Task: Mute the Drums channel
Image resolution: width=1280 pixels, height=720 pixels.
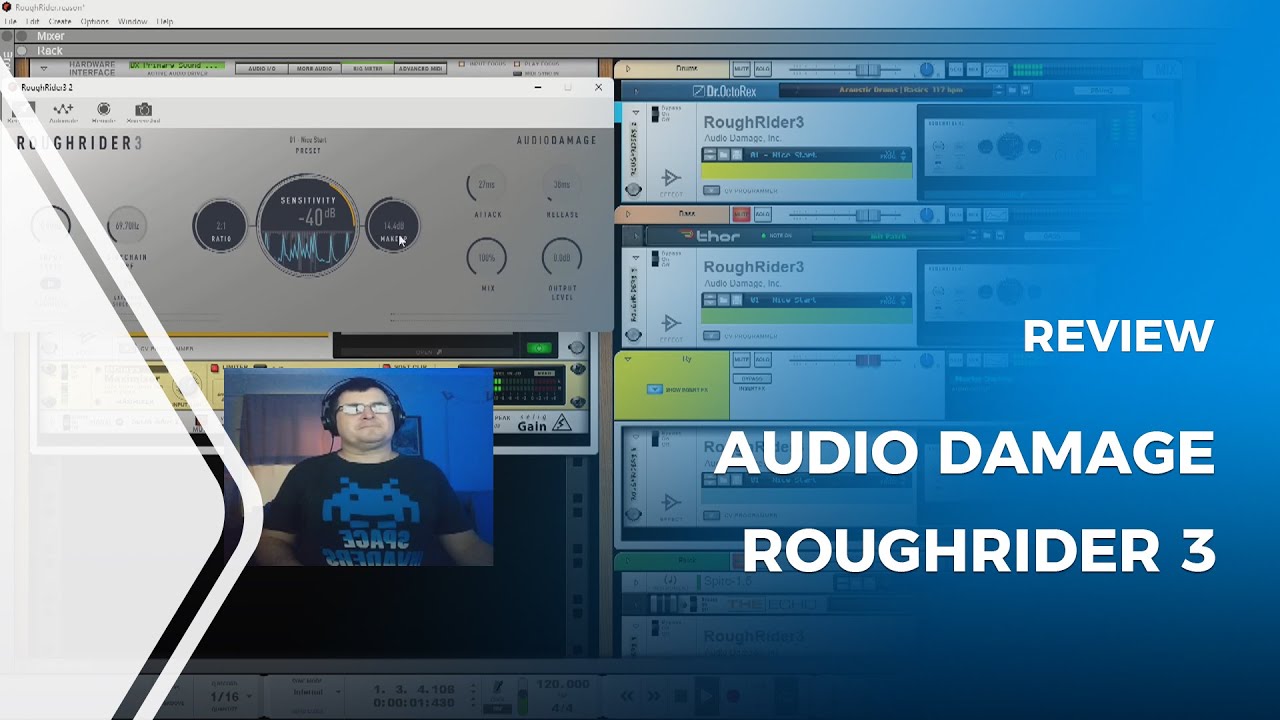Action: coord(741,69)
